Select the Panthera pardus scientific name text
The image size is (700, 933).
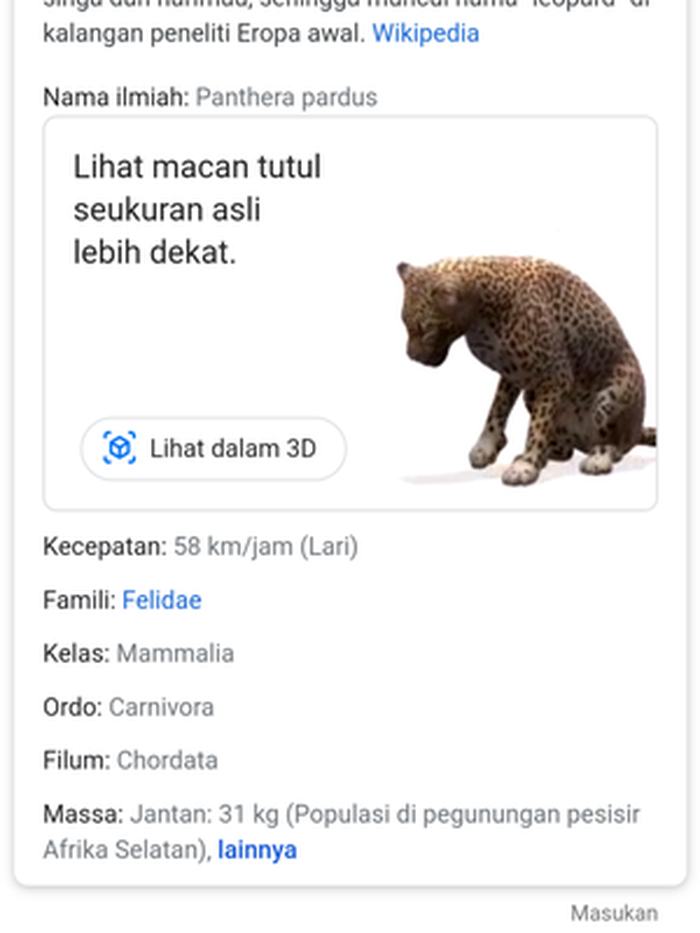tap(287, 97)
